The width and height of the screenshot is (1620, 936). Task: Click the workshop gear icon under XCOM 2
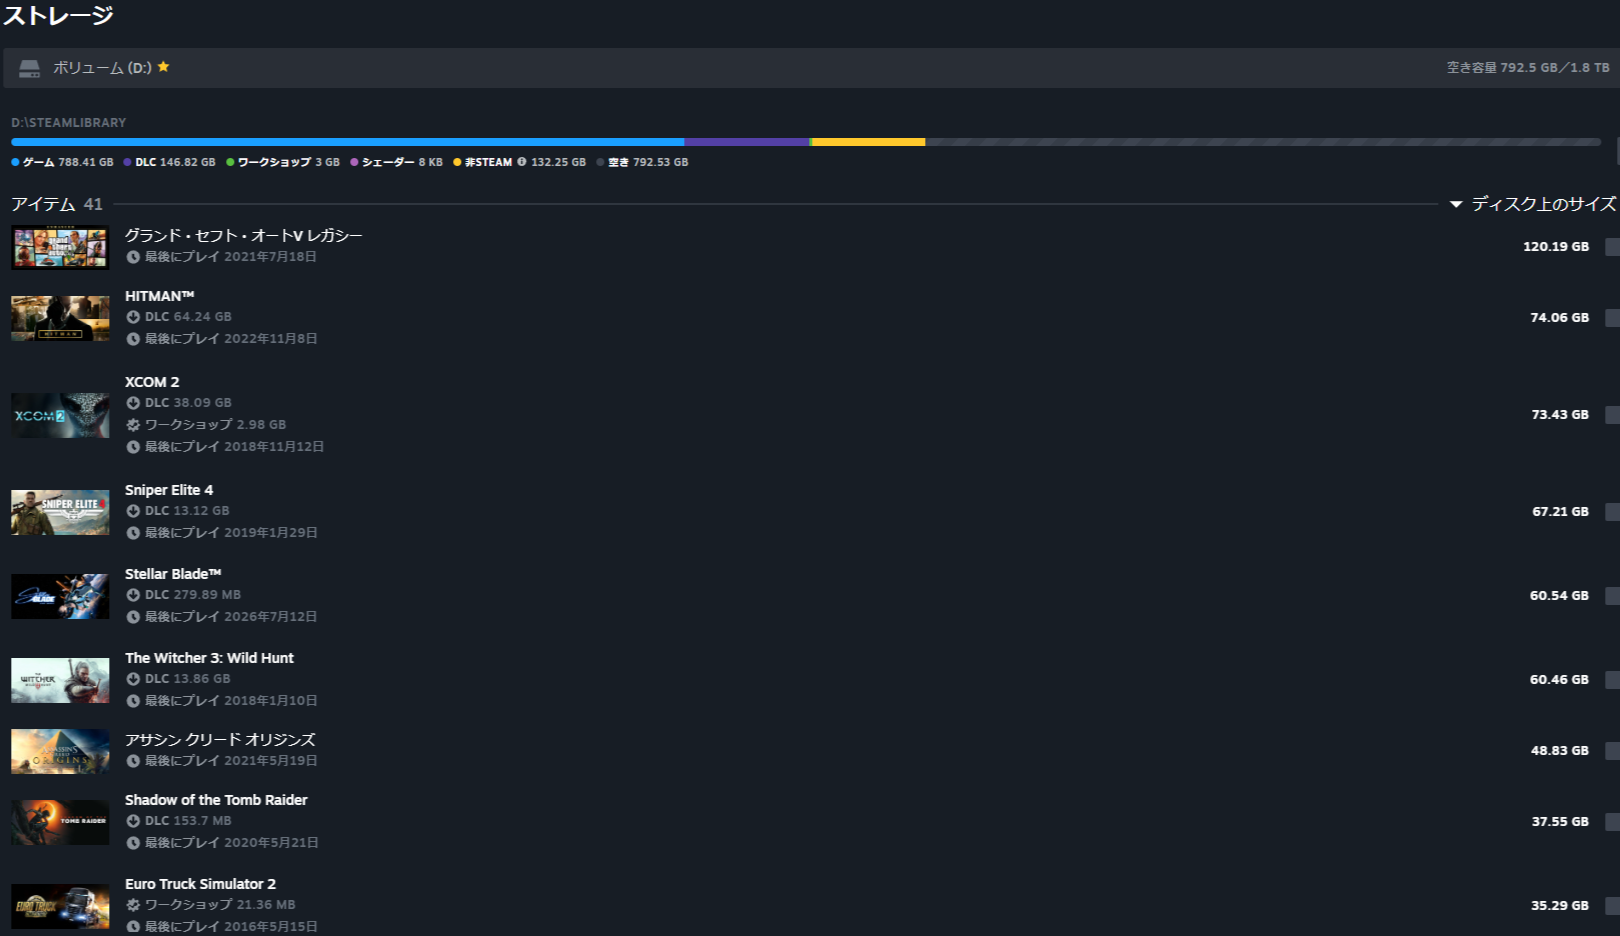coord(133,425)
